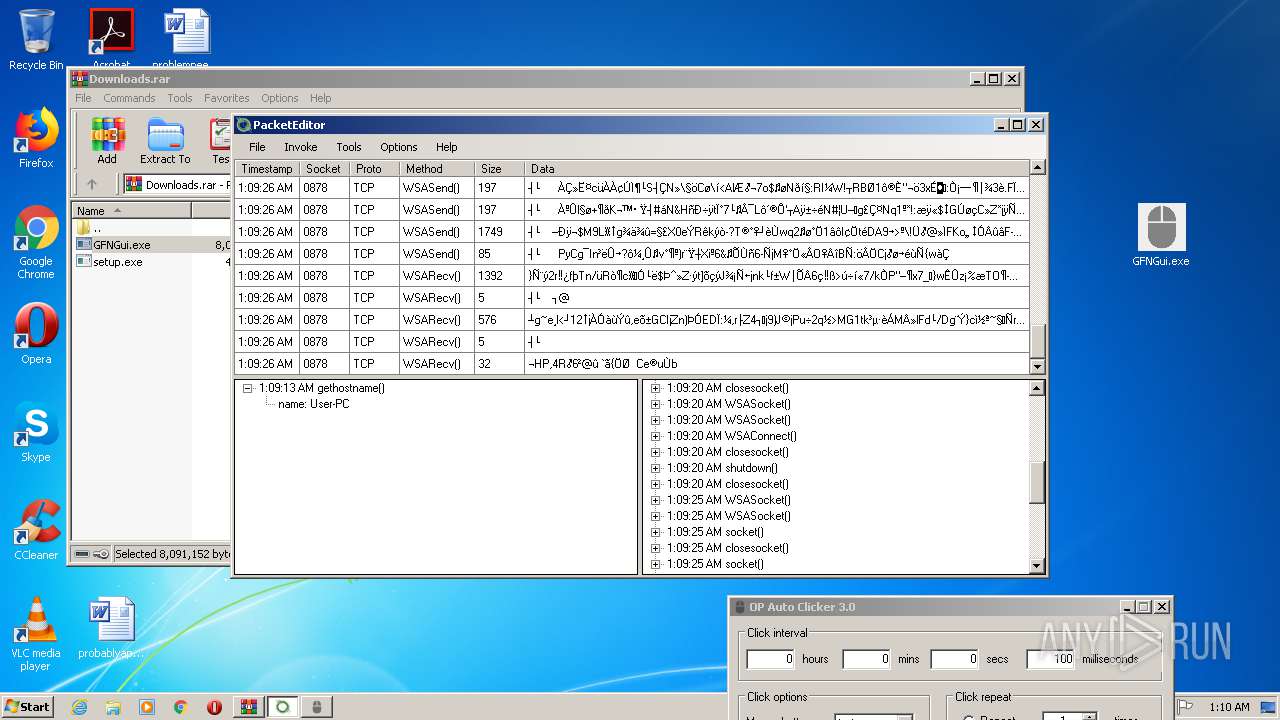This screenshot has width=1280, height=720.
Task: Open VLC media player desktop shortcut
Action: [36, 634]
